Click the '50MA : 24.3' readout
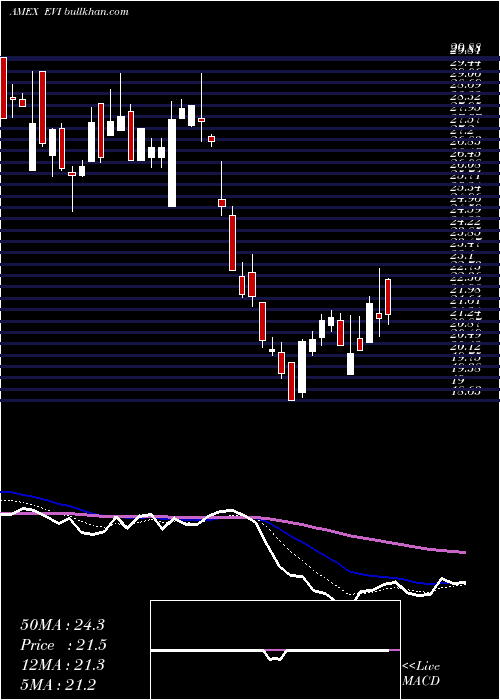 (x=62, y=625)
